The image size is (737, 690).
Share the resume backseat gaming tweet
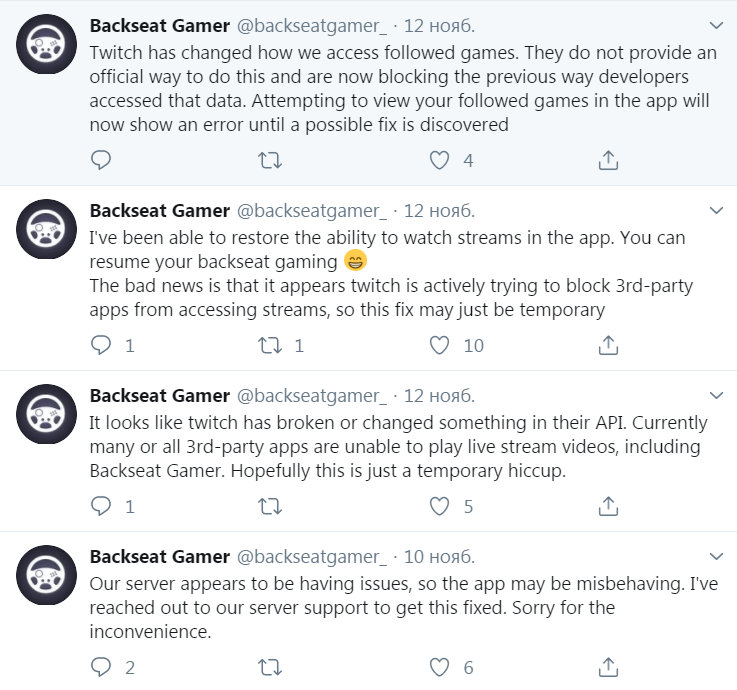[x=608, y=345]
